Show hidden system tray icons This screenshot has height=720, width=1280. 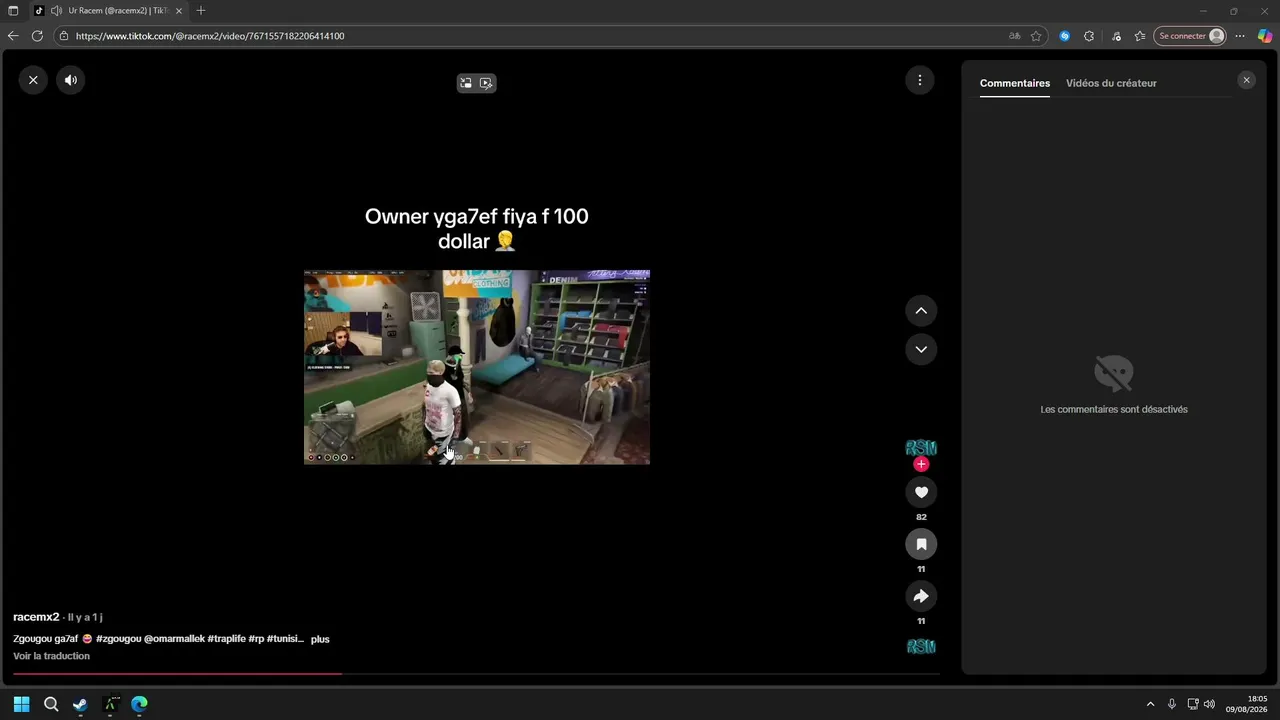tap(1150, 704)
